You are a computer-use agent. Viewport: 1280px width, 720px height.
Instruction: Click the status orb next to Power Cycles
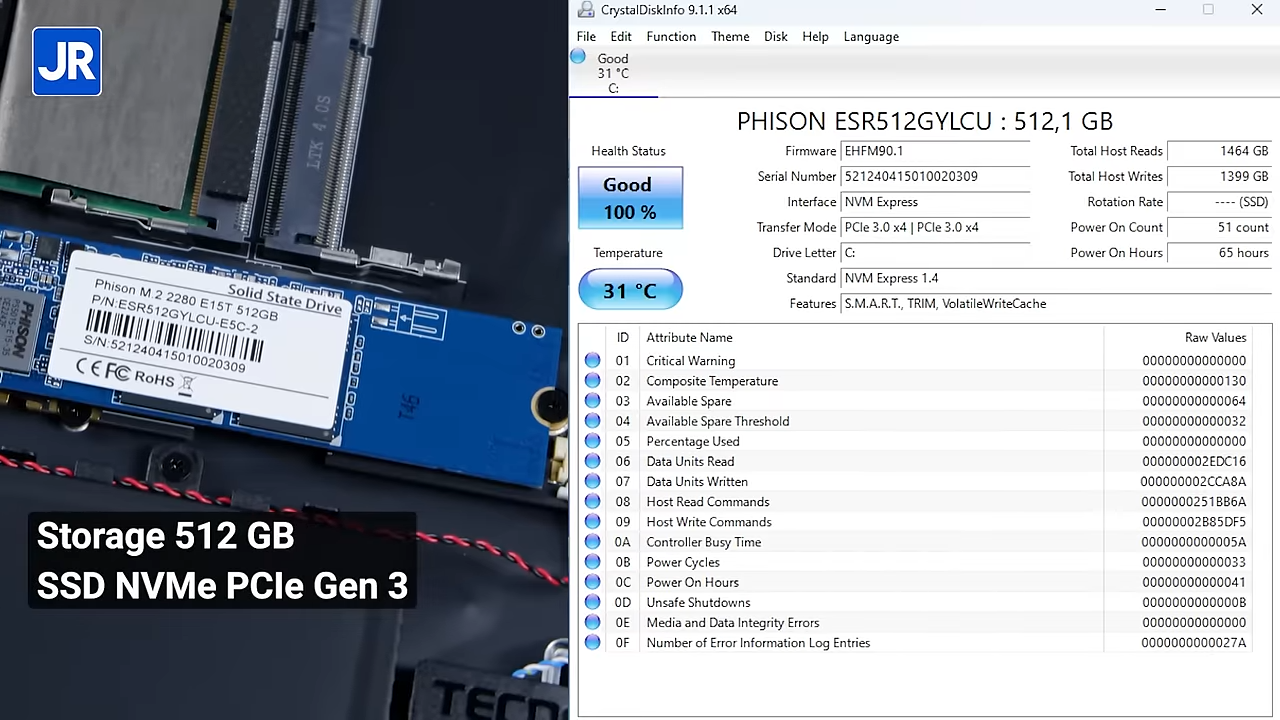click(x=593, y=562)
